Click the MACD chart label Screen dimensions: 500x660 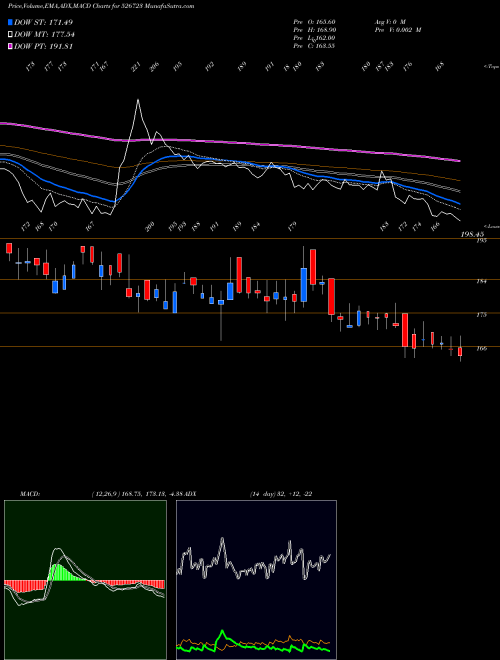30,494
